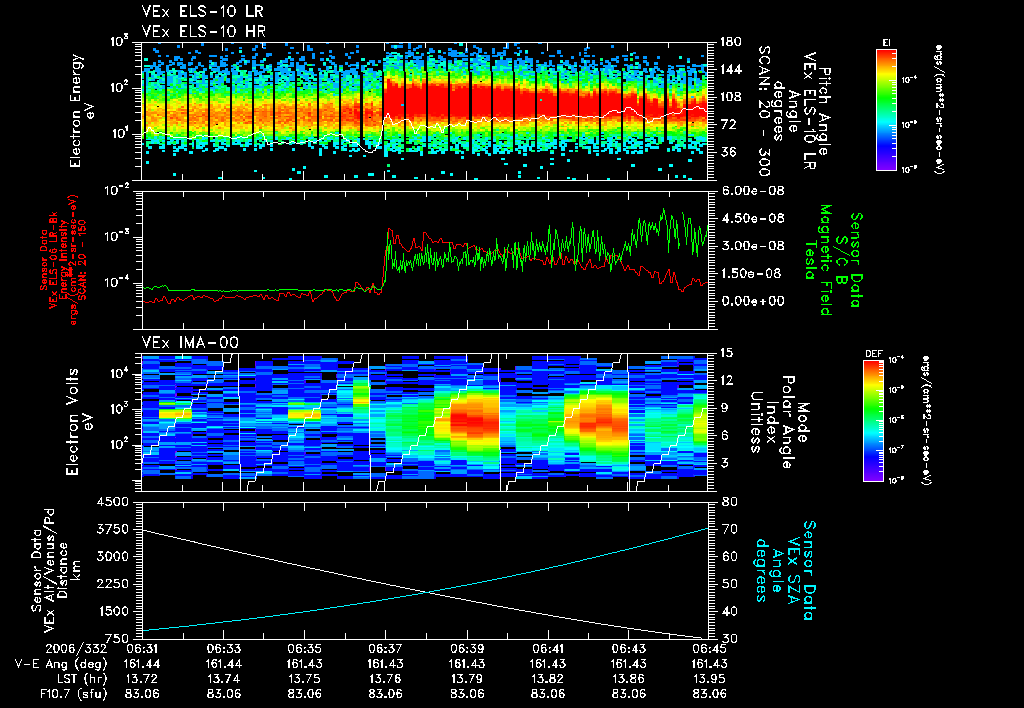Select the 'VEx ELS-10 HR' plot title
Viewport: 1024px width, 708px height.
click(204, 31)
